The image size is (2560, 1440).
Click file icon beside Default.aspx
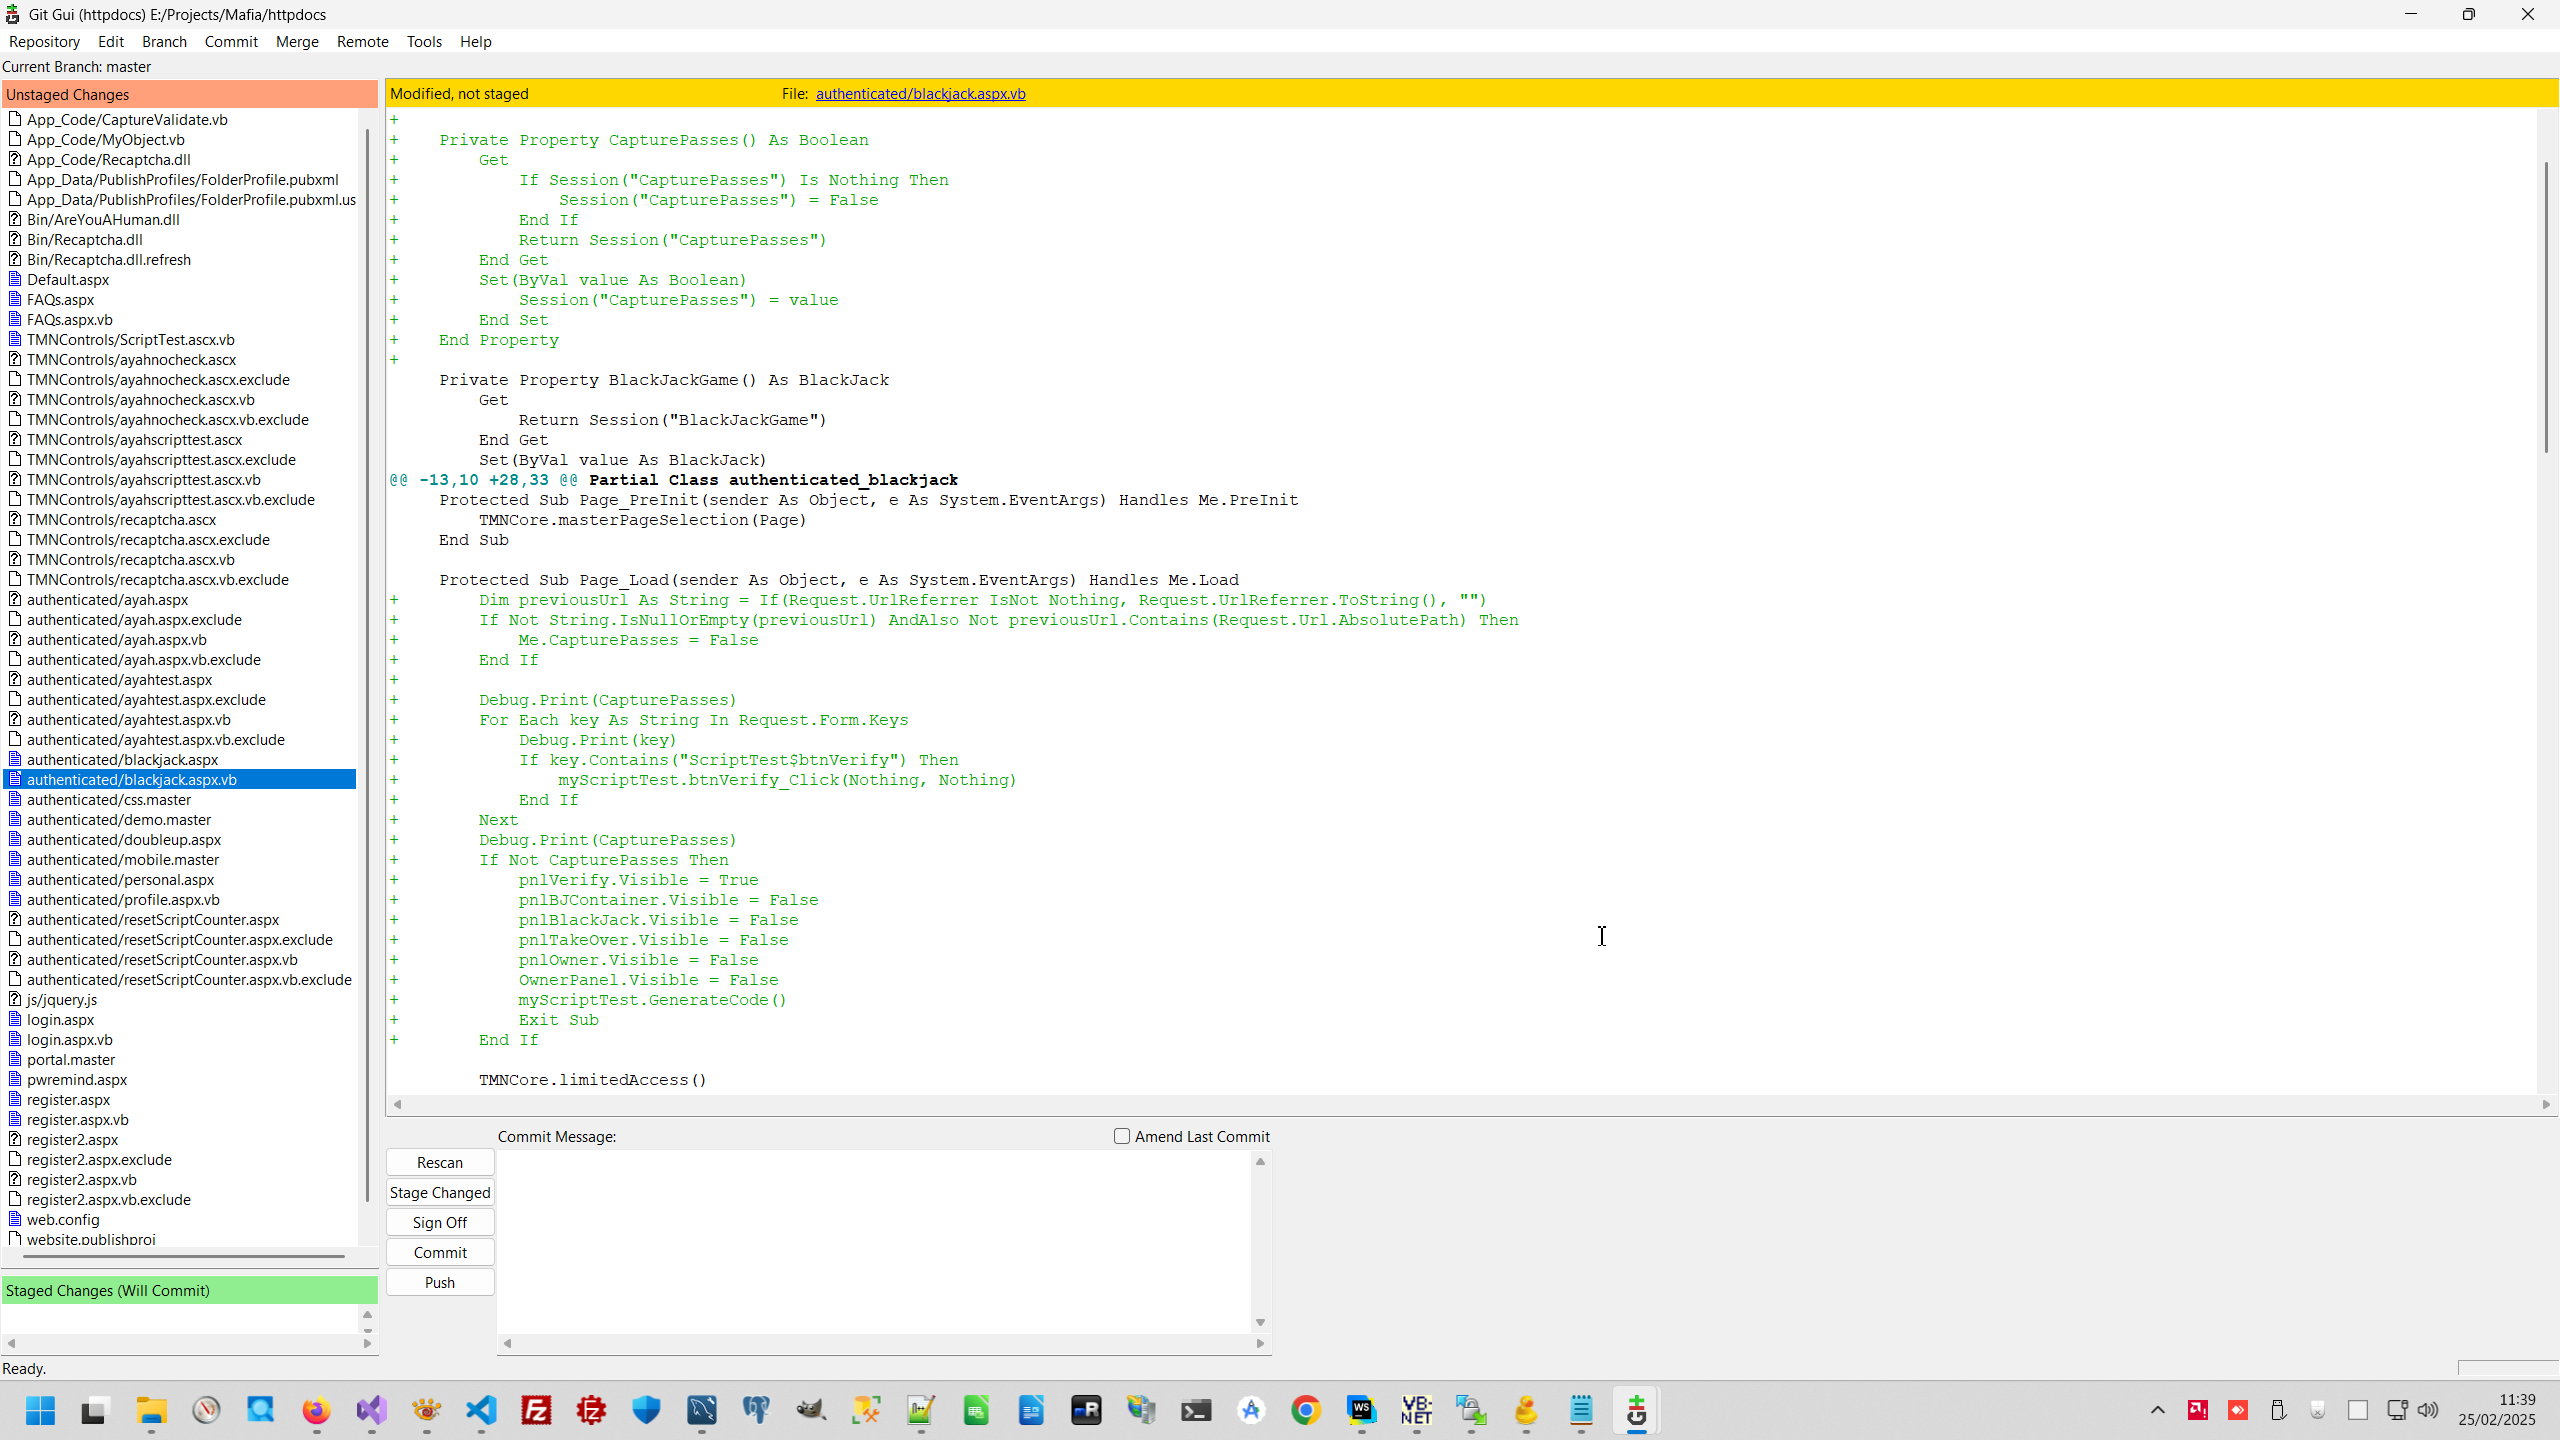pos(15,279)
